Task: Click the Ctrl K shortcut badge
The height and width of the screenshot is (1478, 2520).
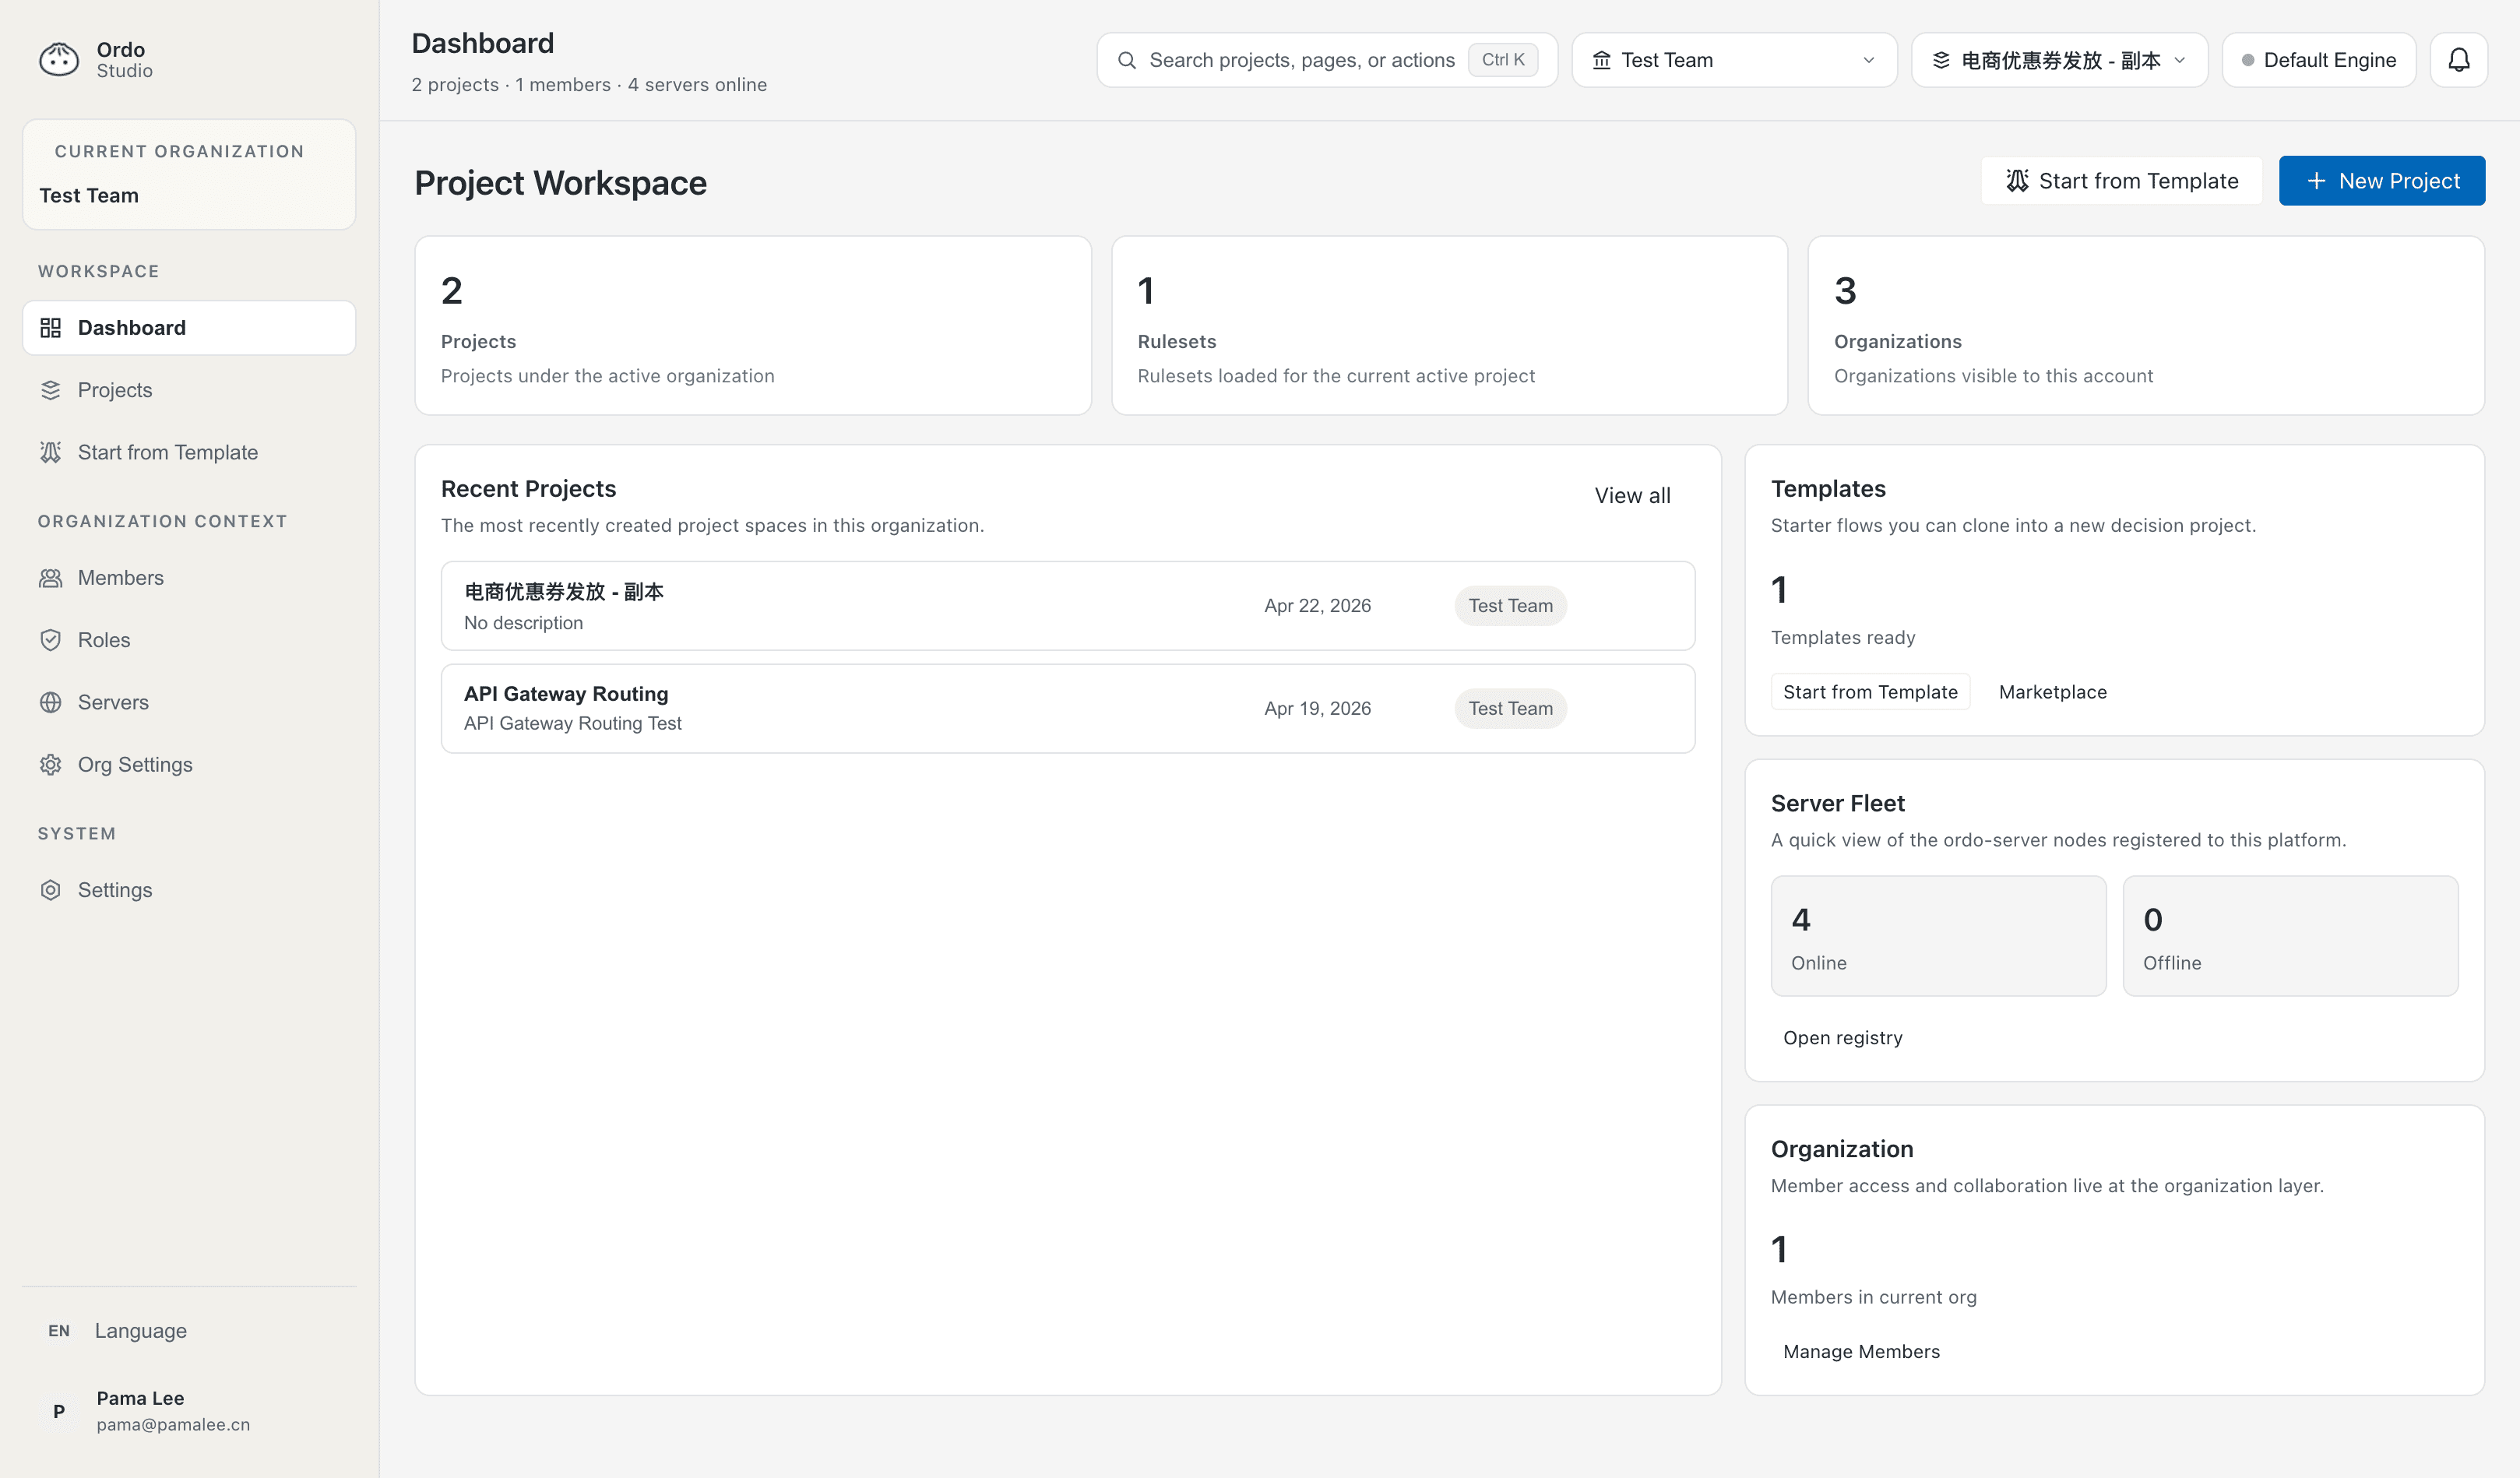Action: 1503,60
